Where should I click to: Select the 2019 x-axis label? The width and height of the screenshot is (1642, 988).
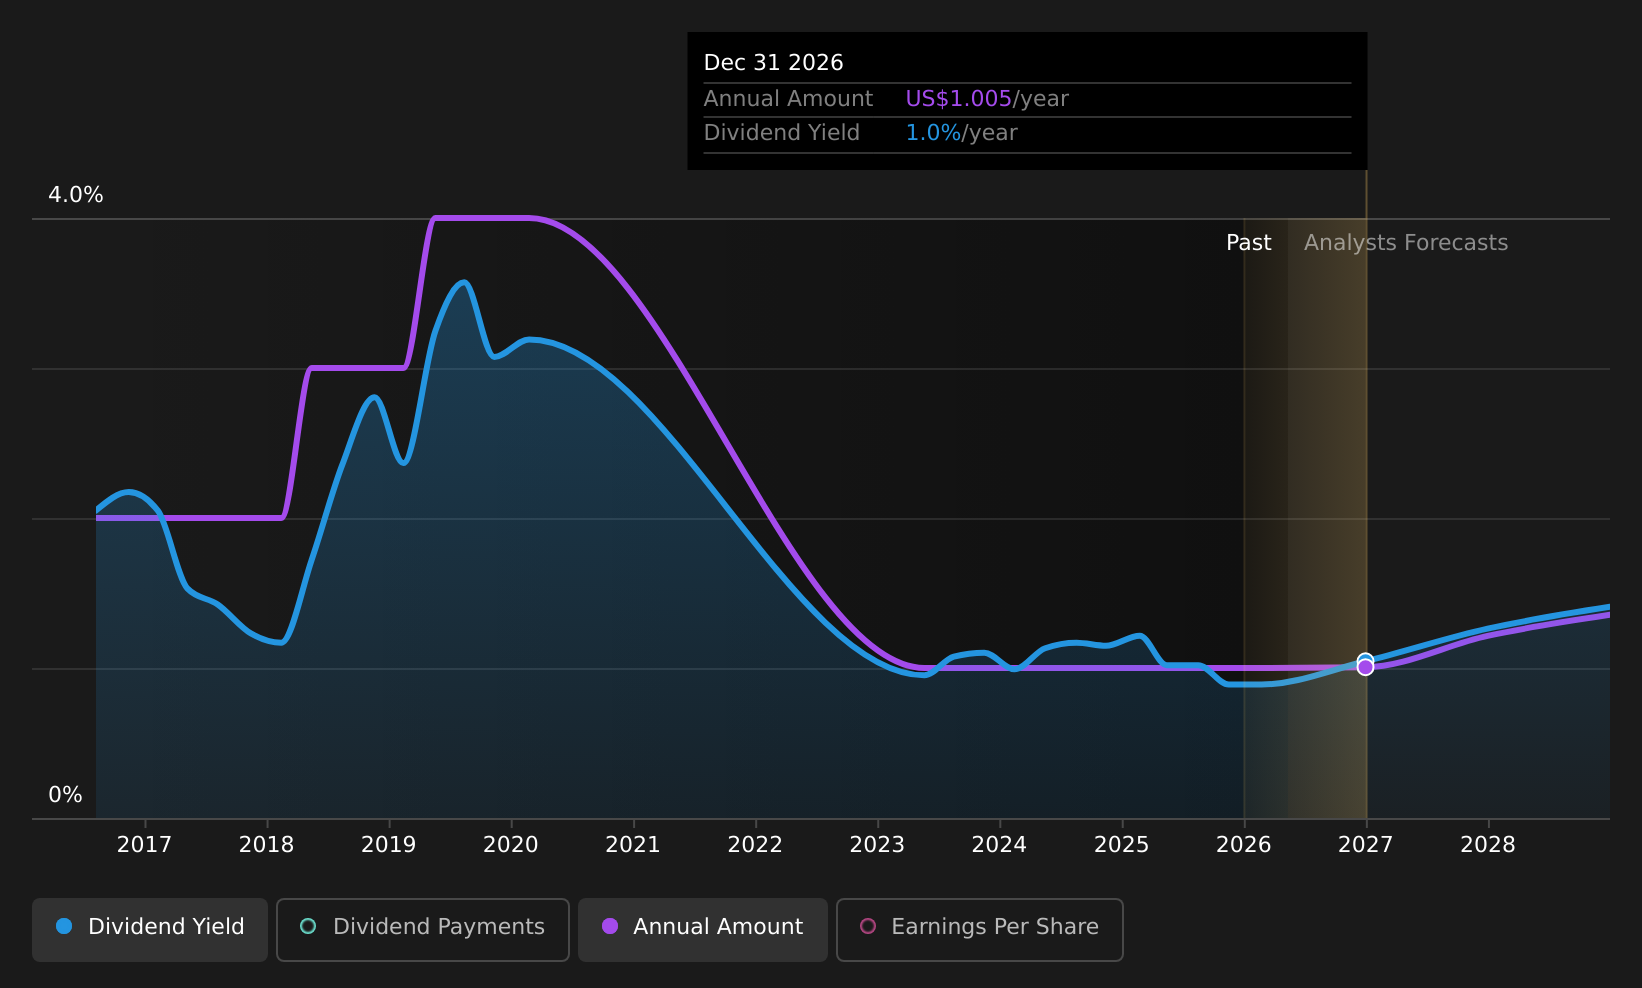[389, 845]
